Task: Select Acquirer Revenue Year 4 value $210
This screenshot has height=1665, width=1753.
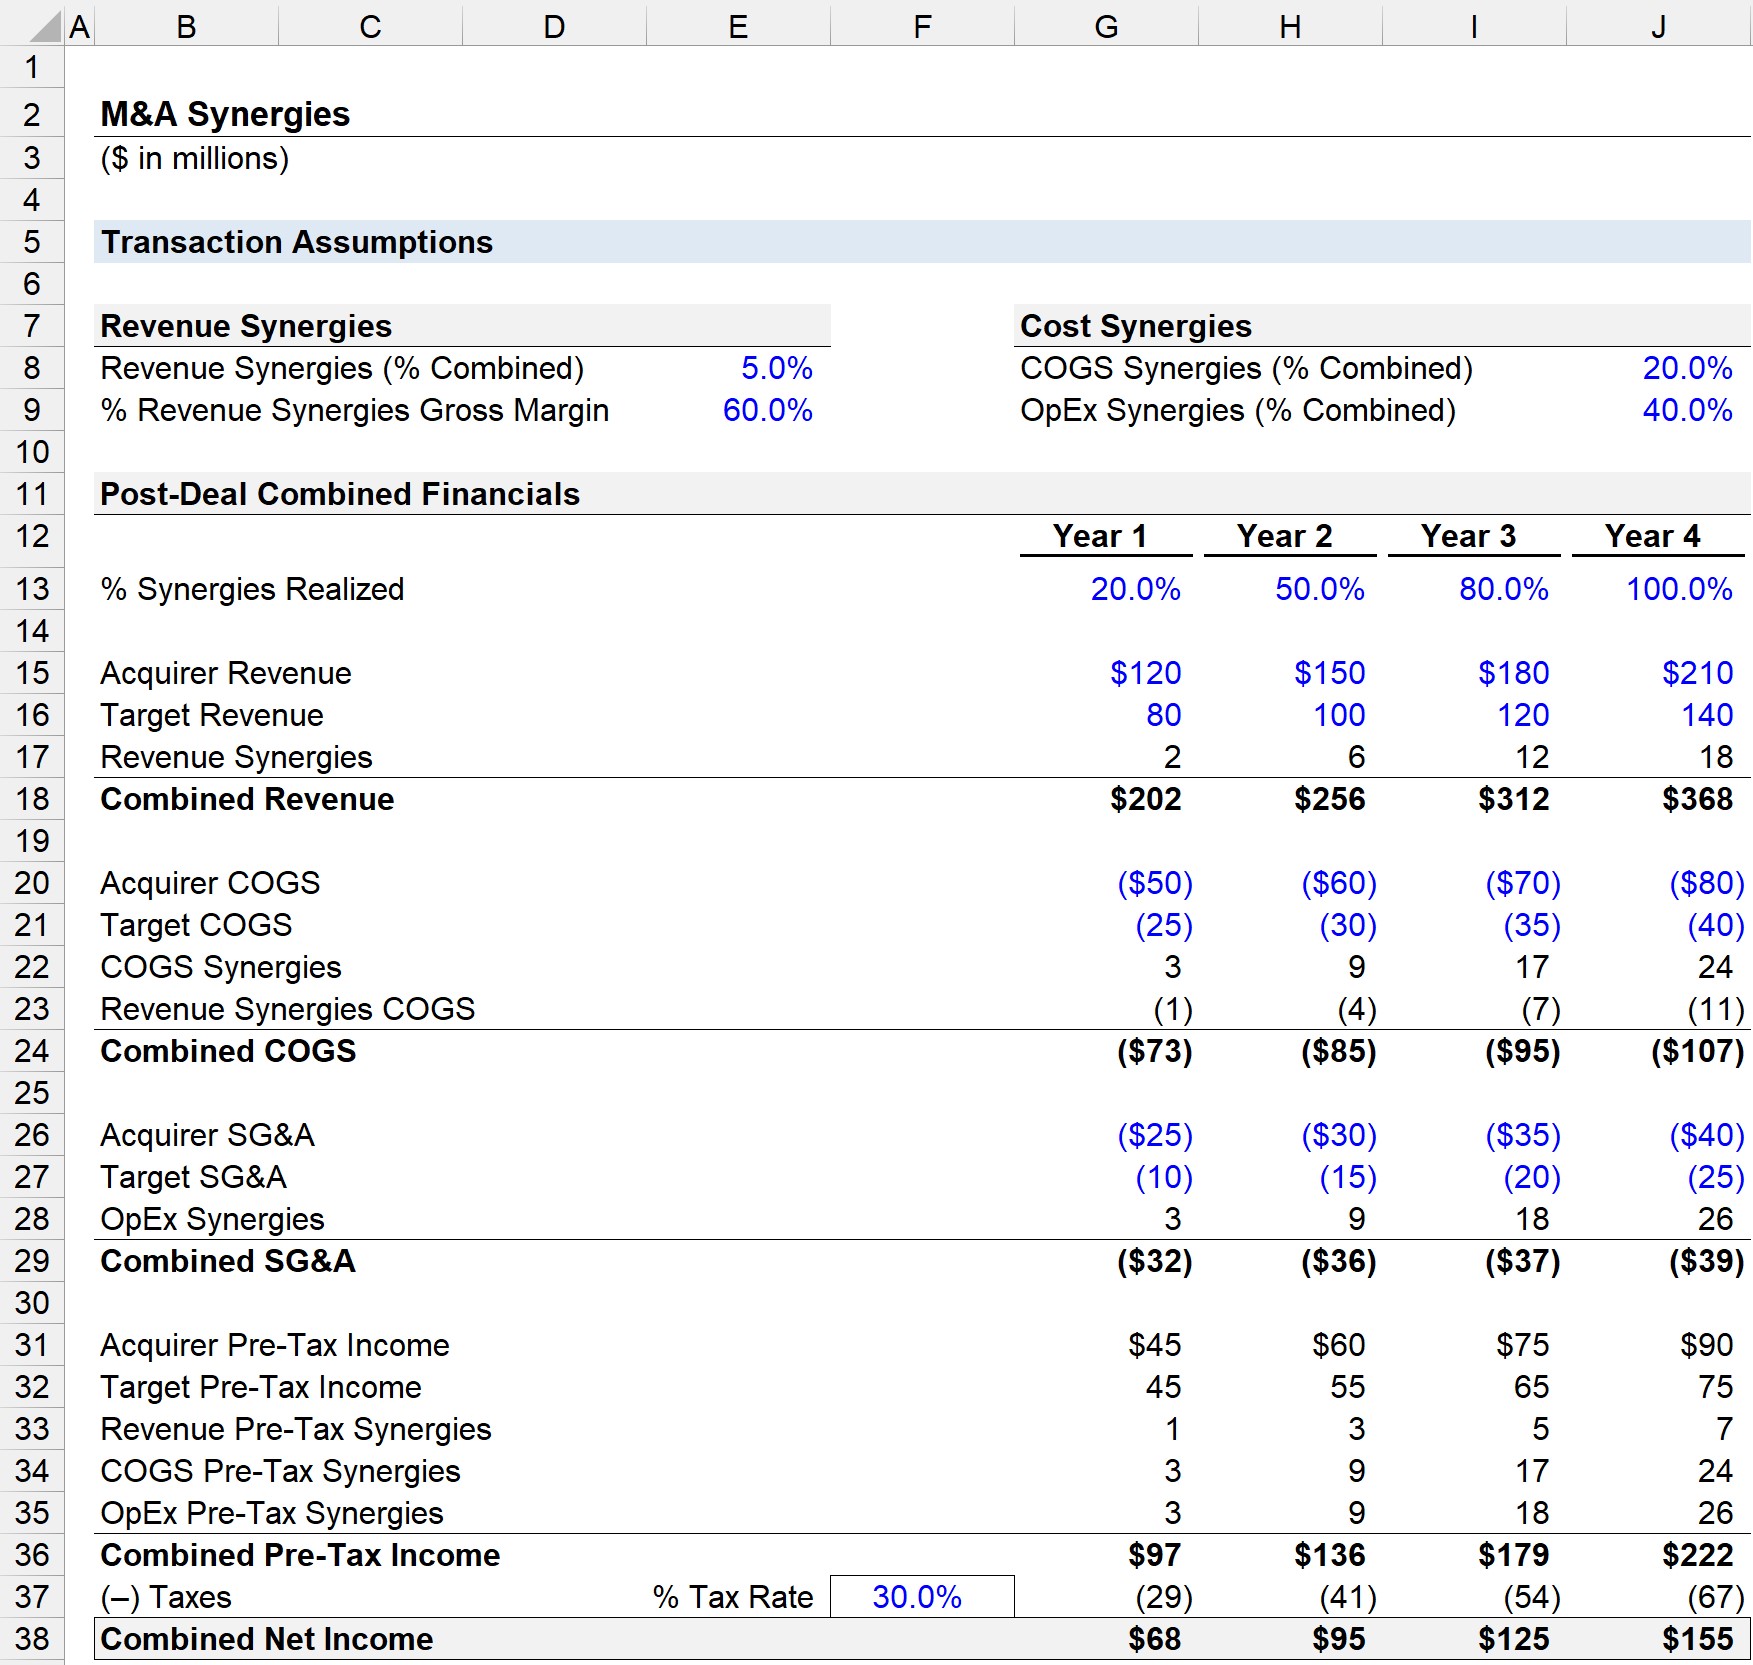Action: tap(1698, 673)
